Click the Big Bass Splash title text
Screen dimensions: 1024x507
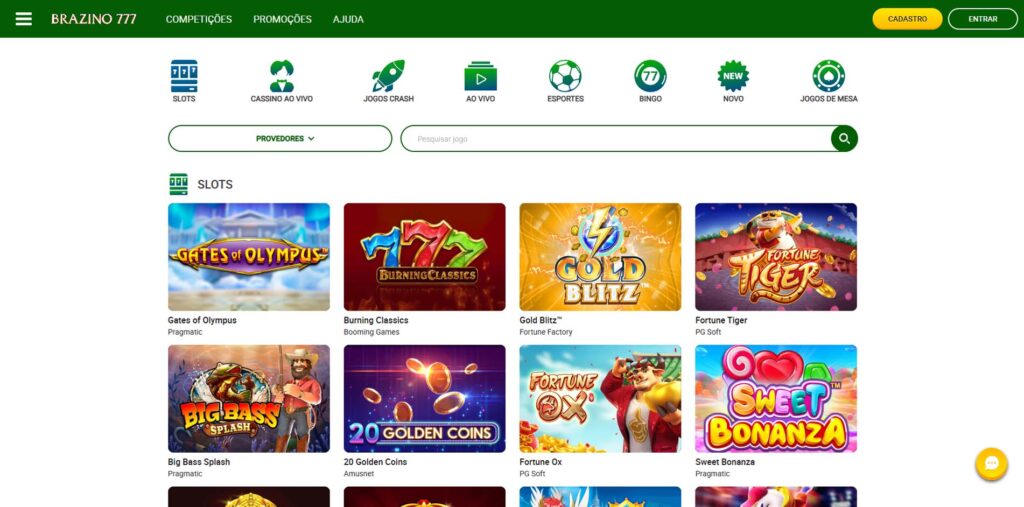coord(199,462)
